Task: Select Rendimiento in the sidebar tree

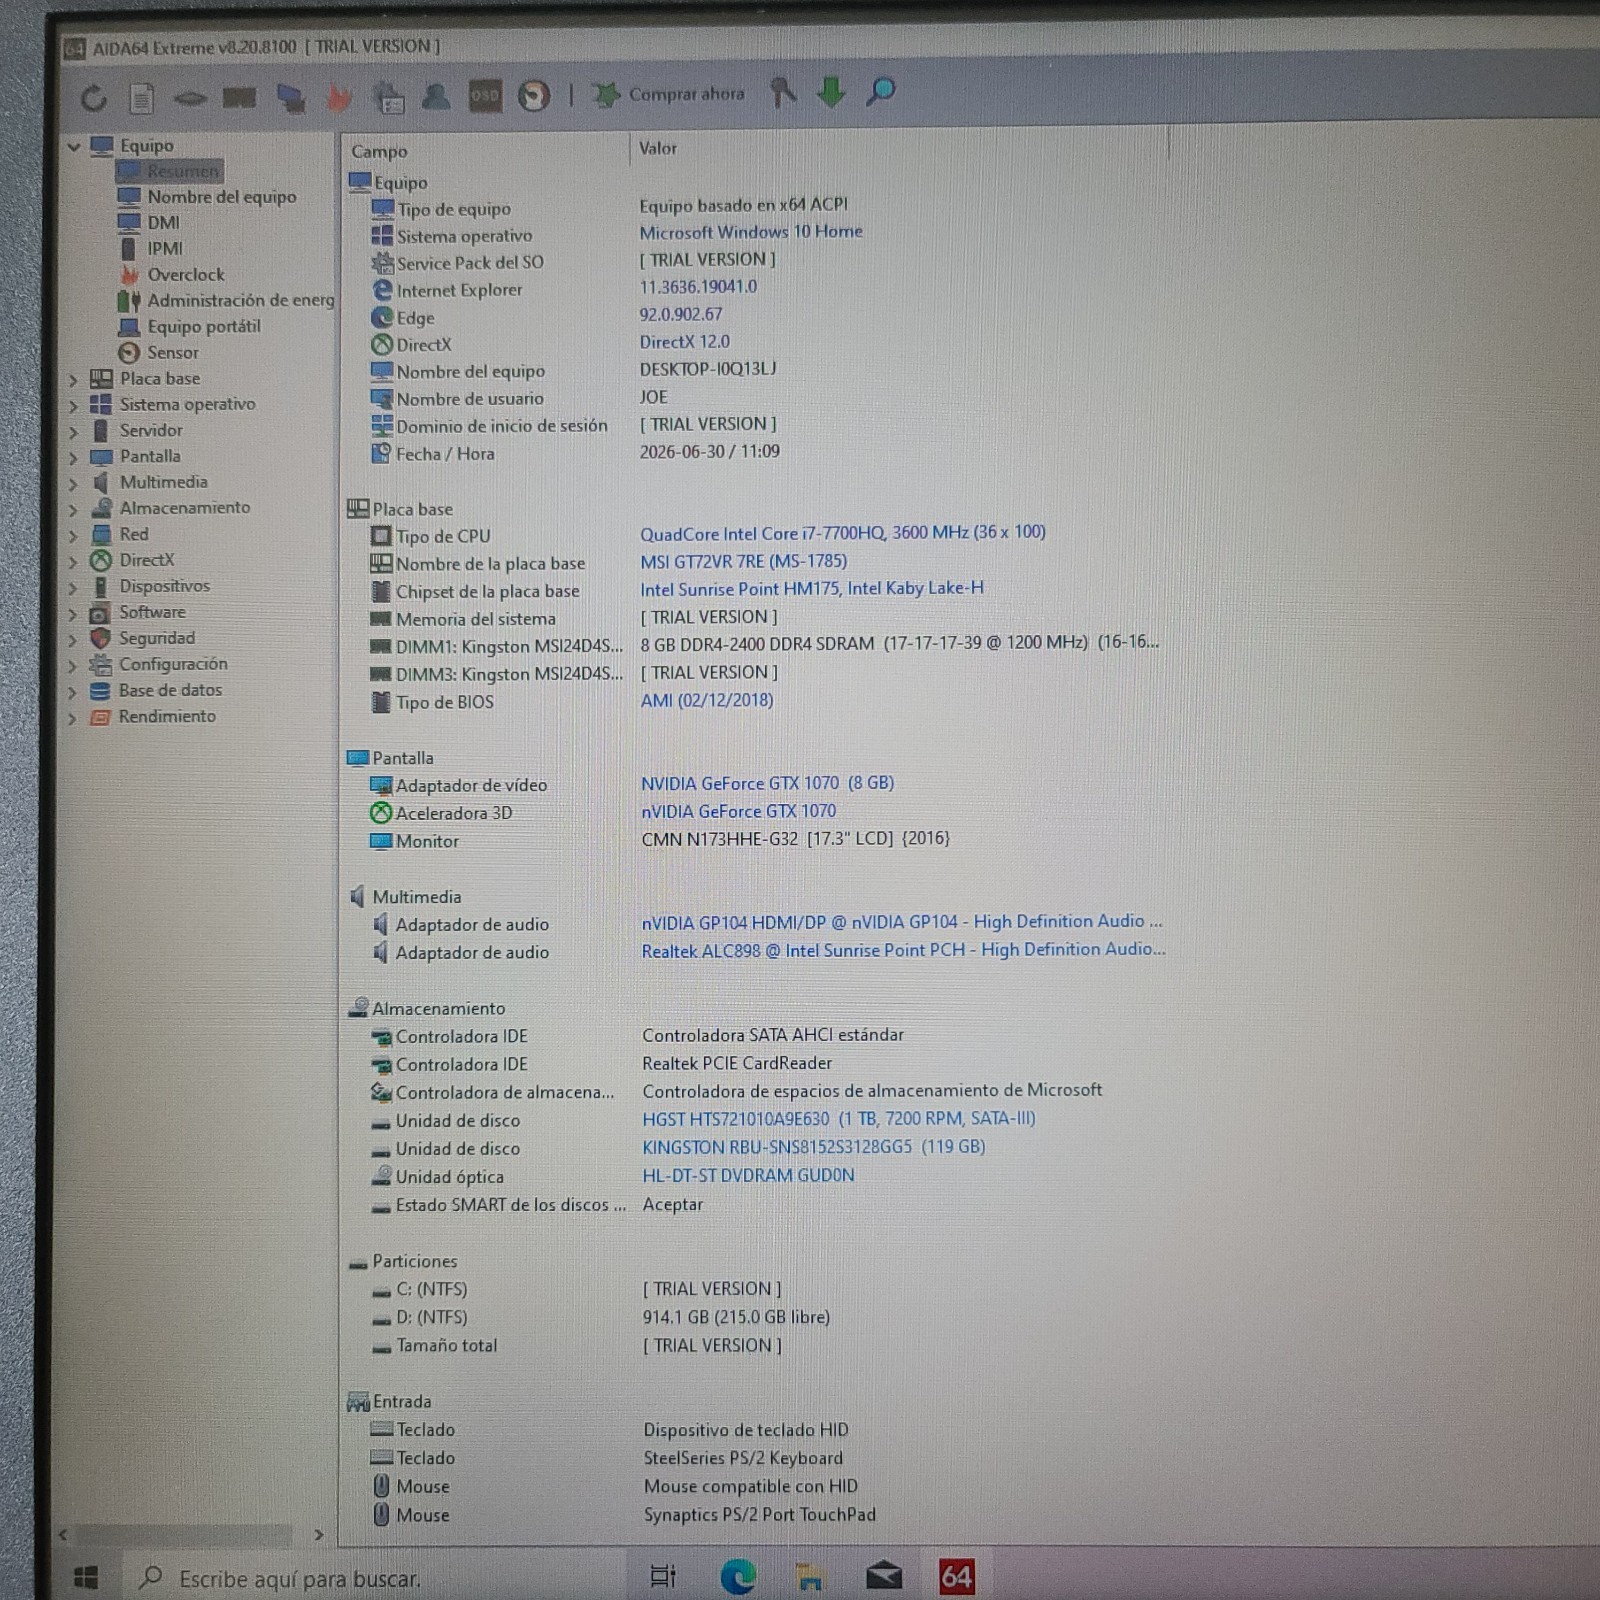Action: (167, 716)
